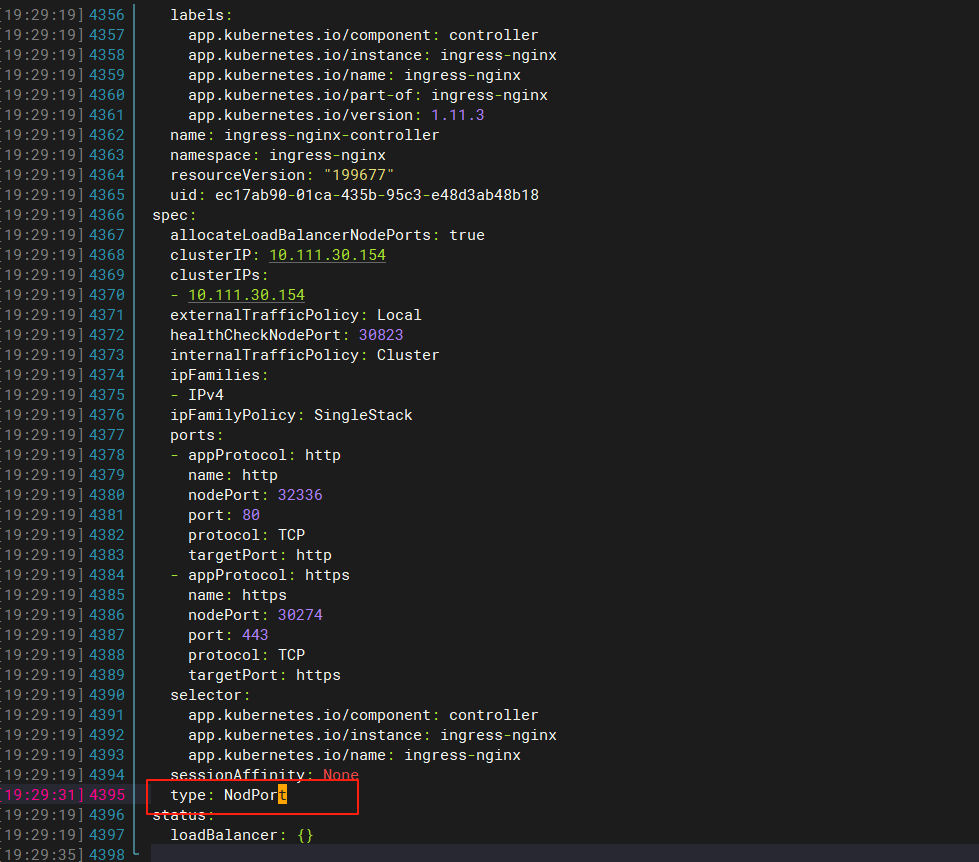Click the type: NodPort line
This screenshot has width=979, height=862.
coord(229,795)
